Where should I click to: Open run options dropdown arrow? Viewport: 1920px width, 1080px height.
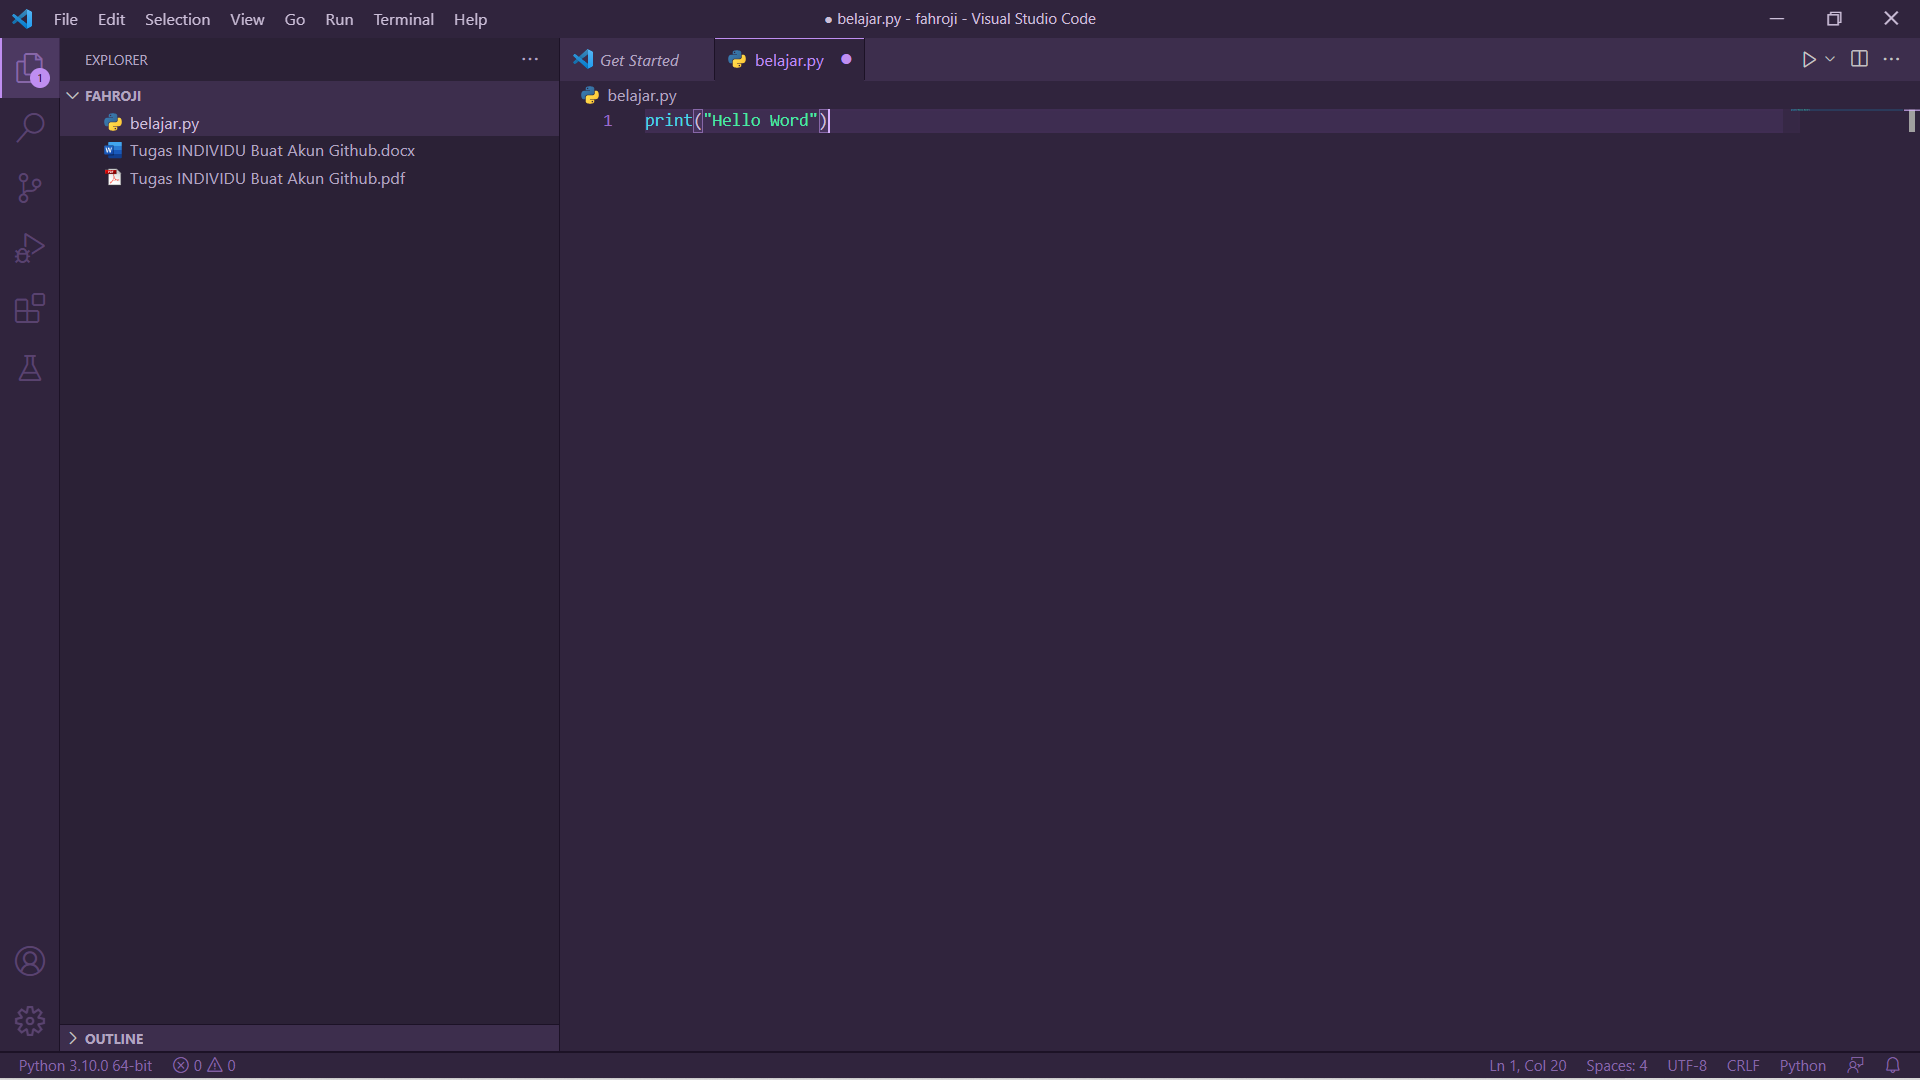[1830, 60]
